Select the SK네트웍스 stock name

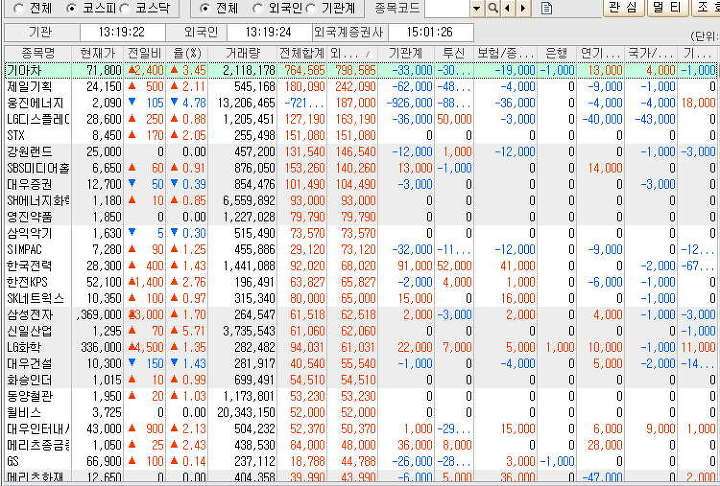[x=35, y=299]
